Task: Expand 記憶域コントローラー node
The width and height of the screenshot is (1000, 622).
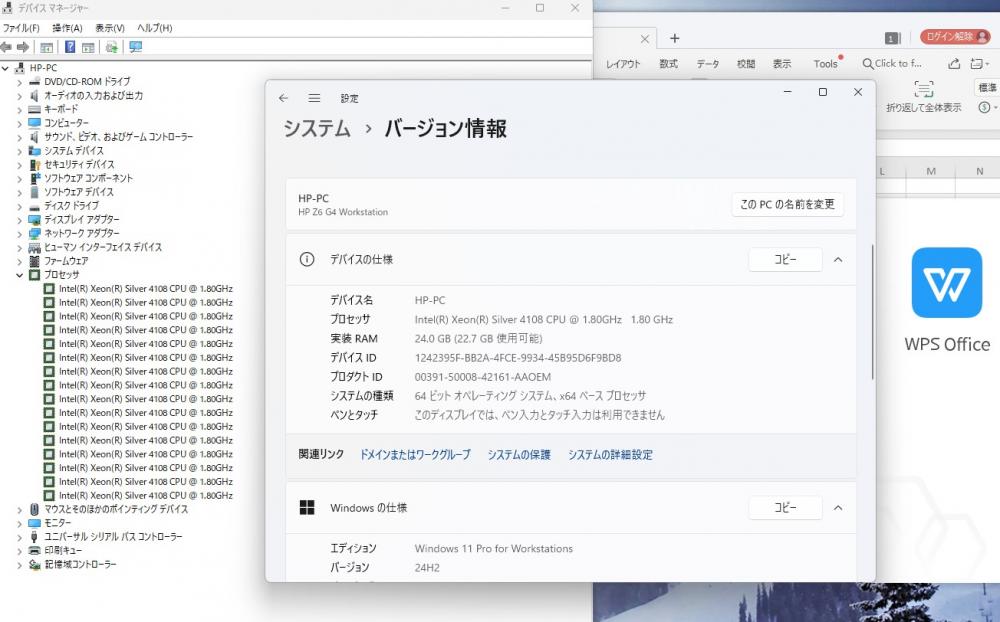Action: tap(19, 565)
